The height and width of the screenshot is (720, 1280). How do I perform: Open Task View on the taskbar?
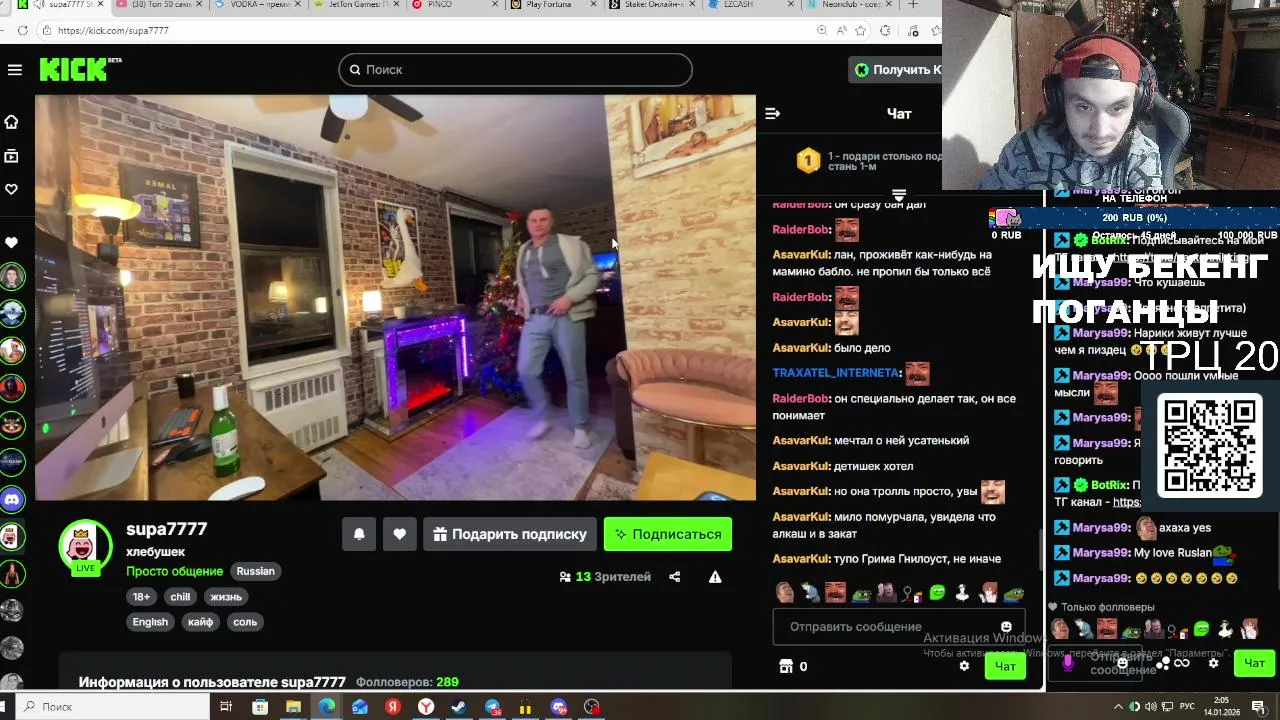226,707
